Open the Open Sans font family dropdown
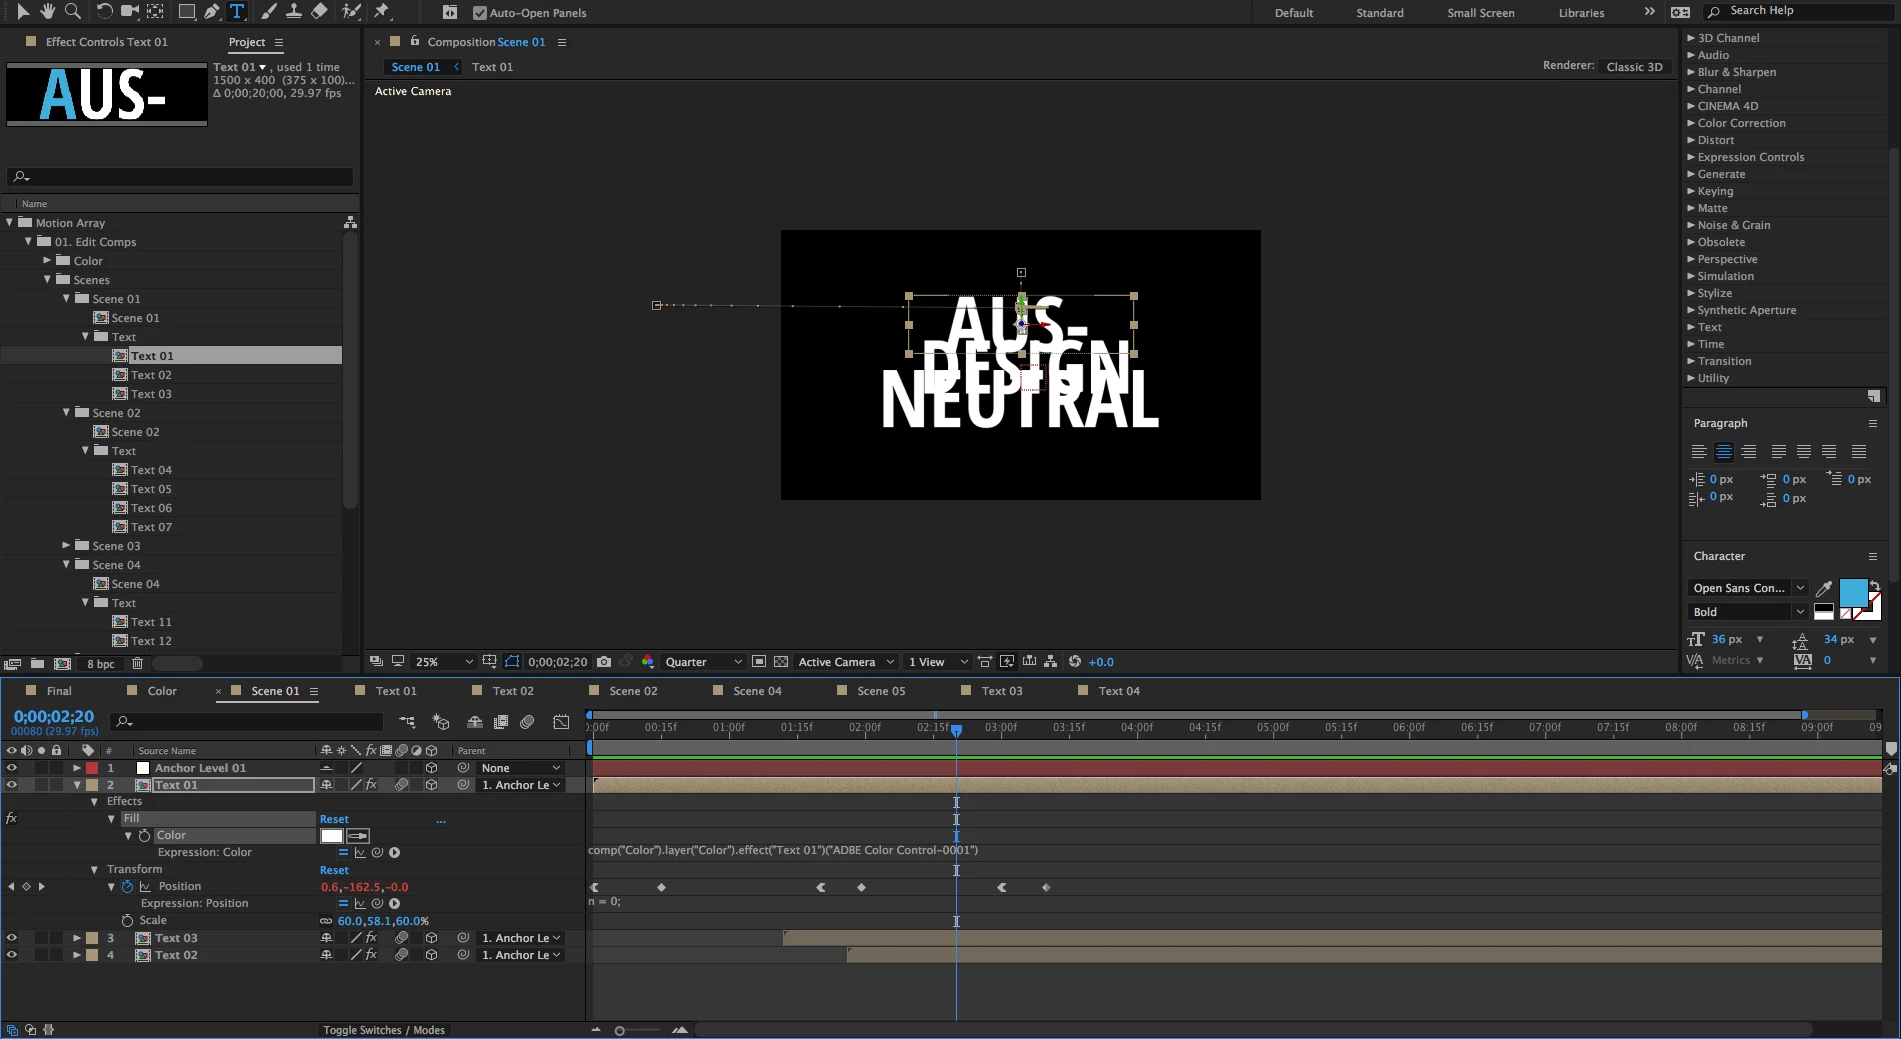Image resolution: width=1901 pixels, height=1039 pixels. (1747, 588)
